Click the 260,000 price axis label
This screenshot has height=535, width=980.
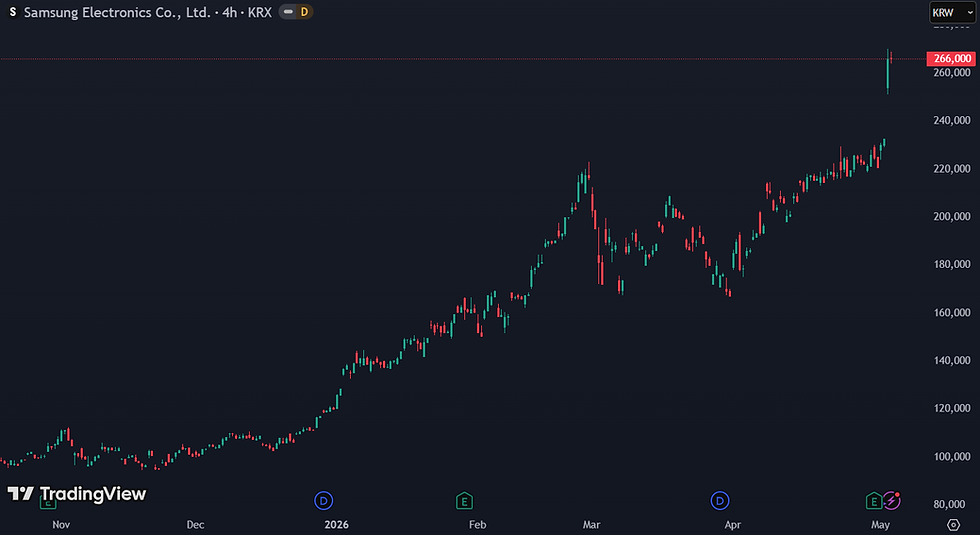pos(951,72)
